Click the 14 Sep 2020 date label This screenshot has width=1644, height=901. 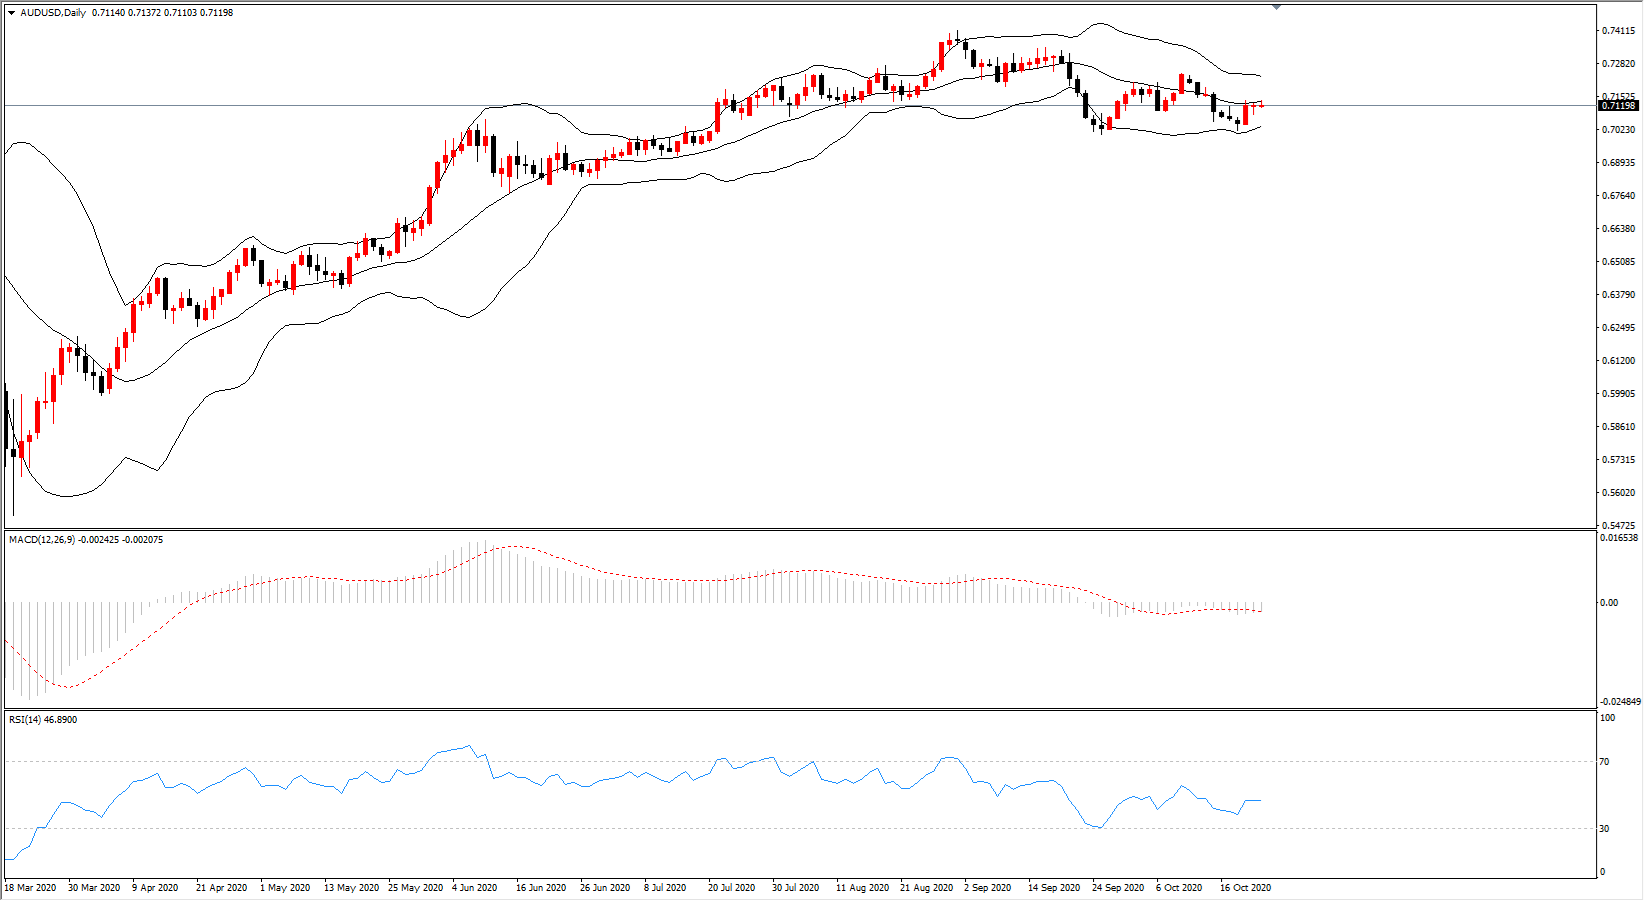pos(1054,888)
